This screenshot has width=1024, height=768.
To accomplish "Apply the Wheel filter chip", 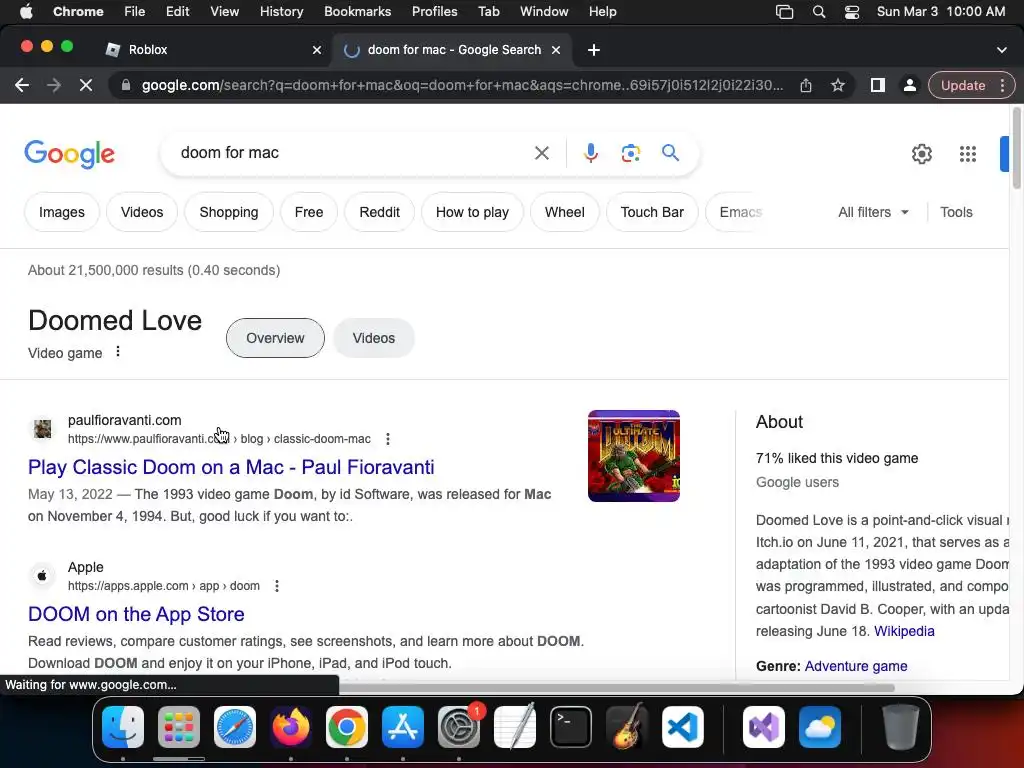I will point(564,212).
